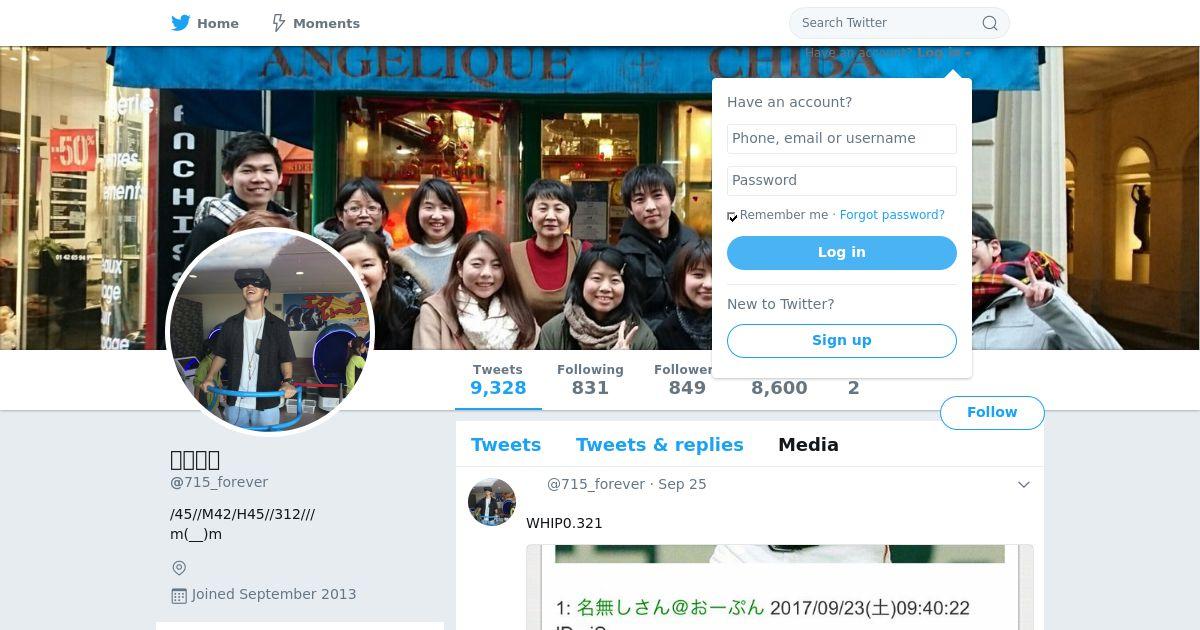The image size is (1200, 630).
Task: Open the tweet options chevron
Action: click(1024, 484)
